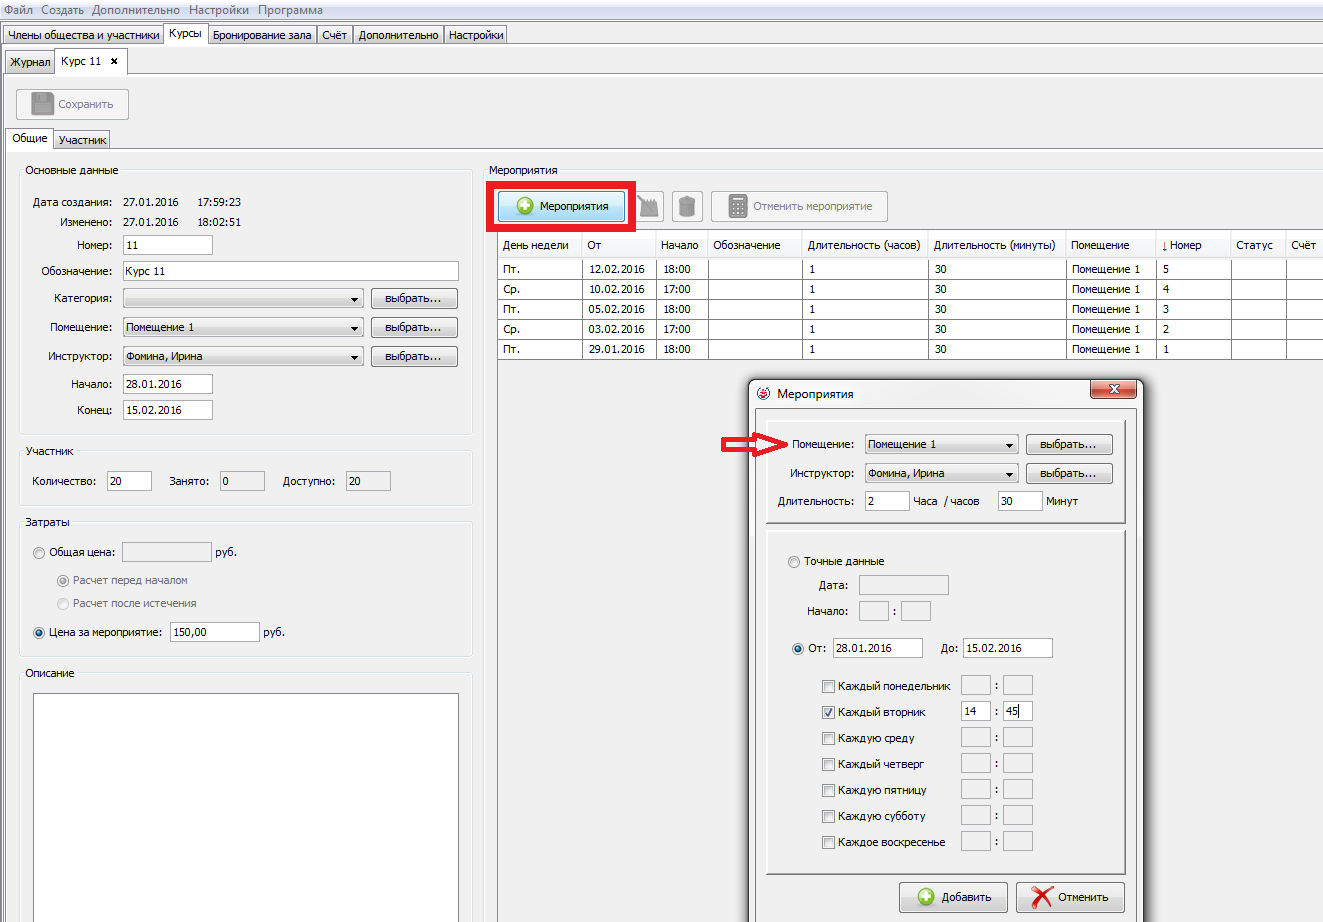Click выбрать button next to Категория
Screen dimensions: 1323x922
(414, 299)
